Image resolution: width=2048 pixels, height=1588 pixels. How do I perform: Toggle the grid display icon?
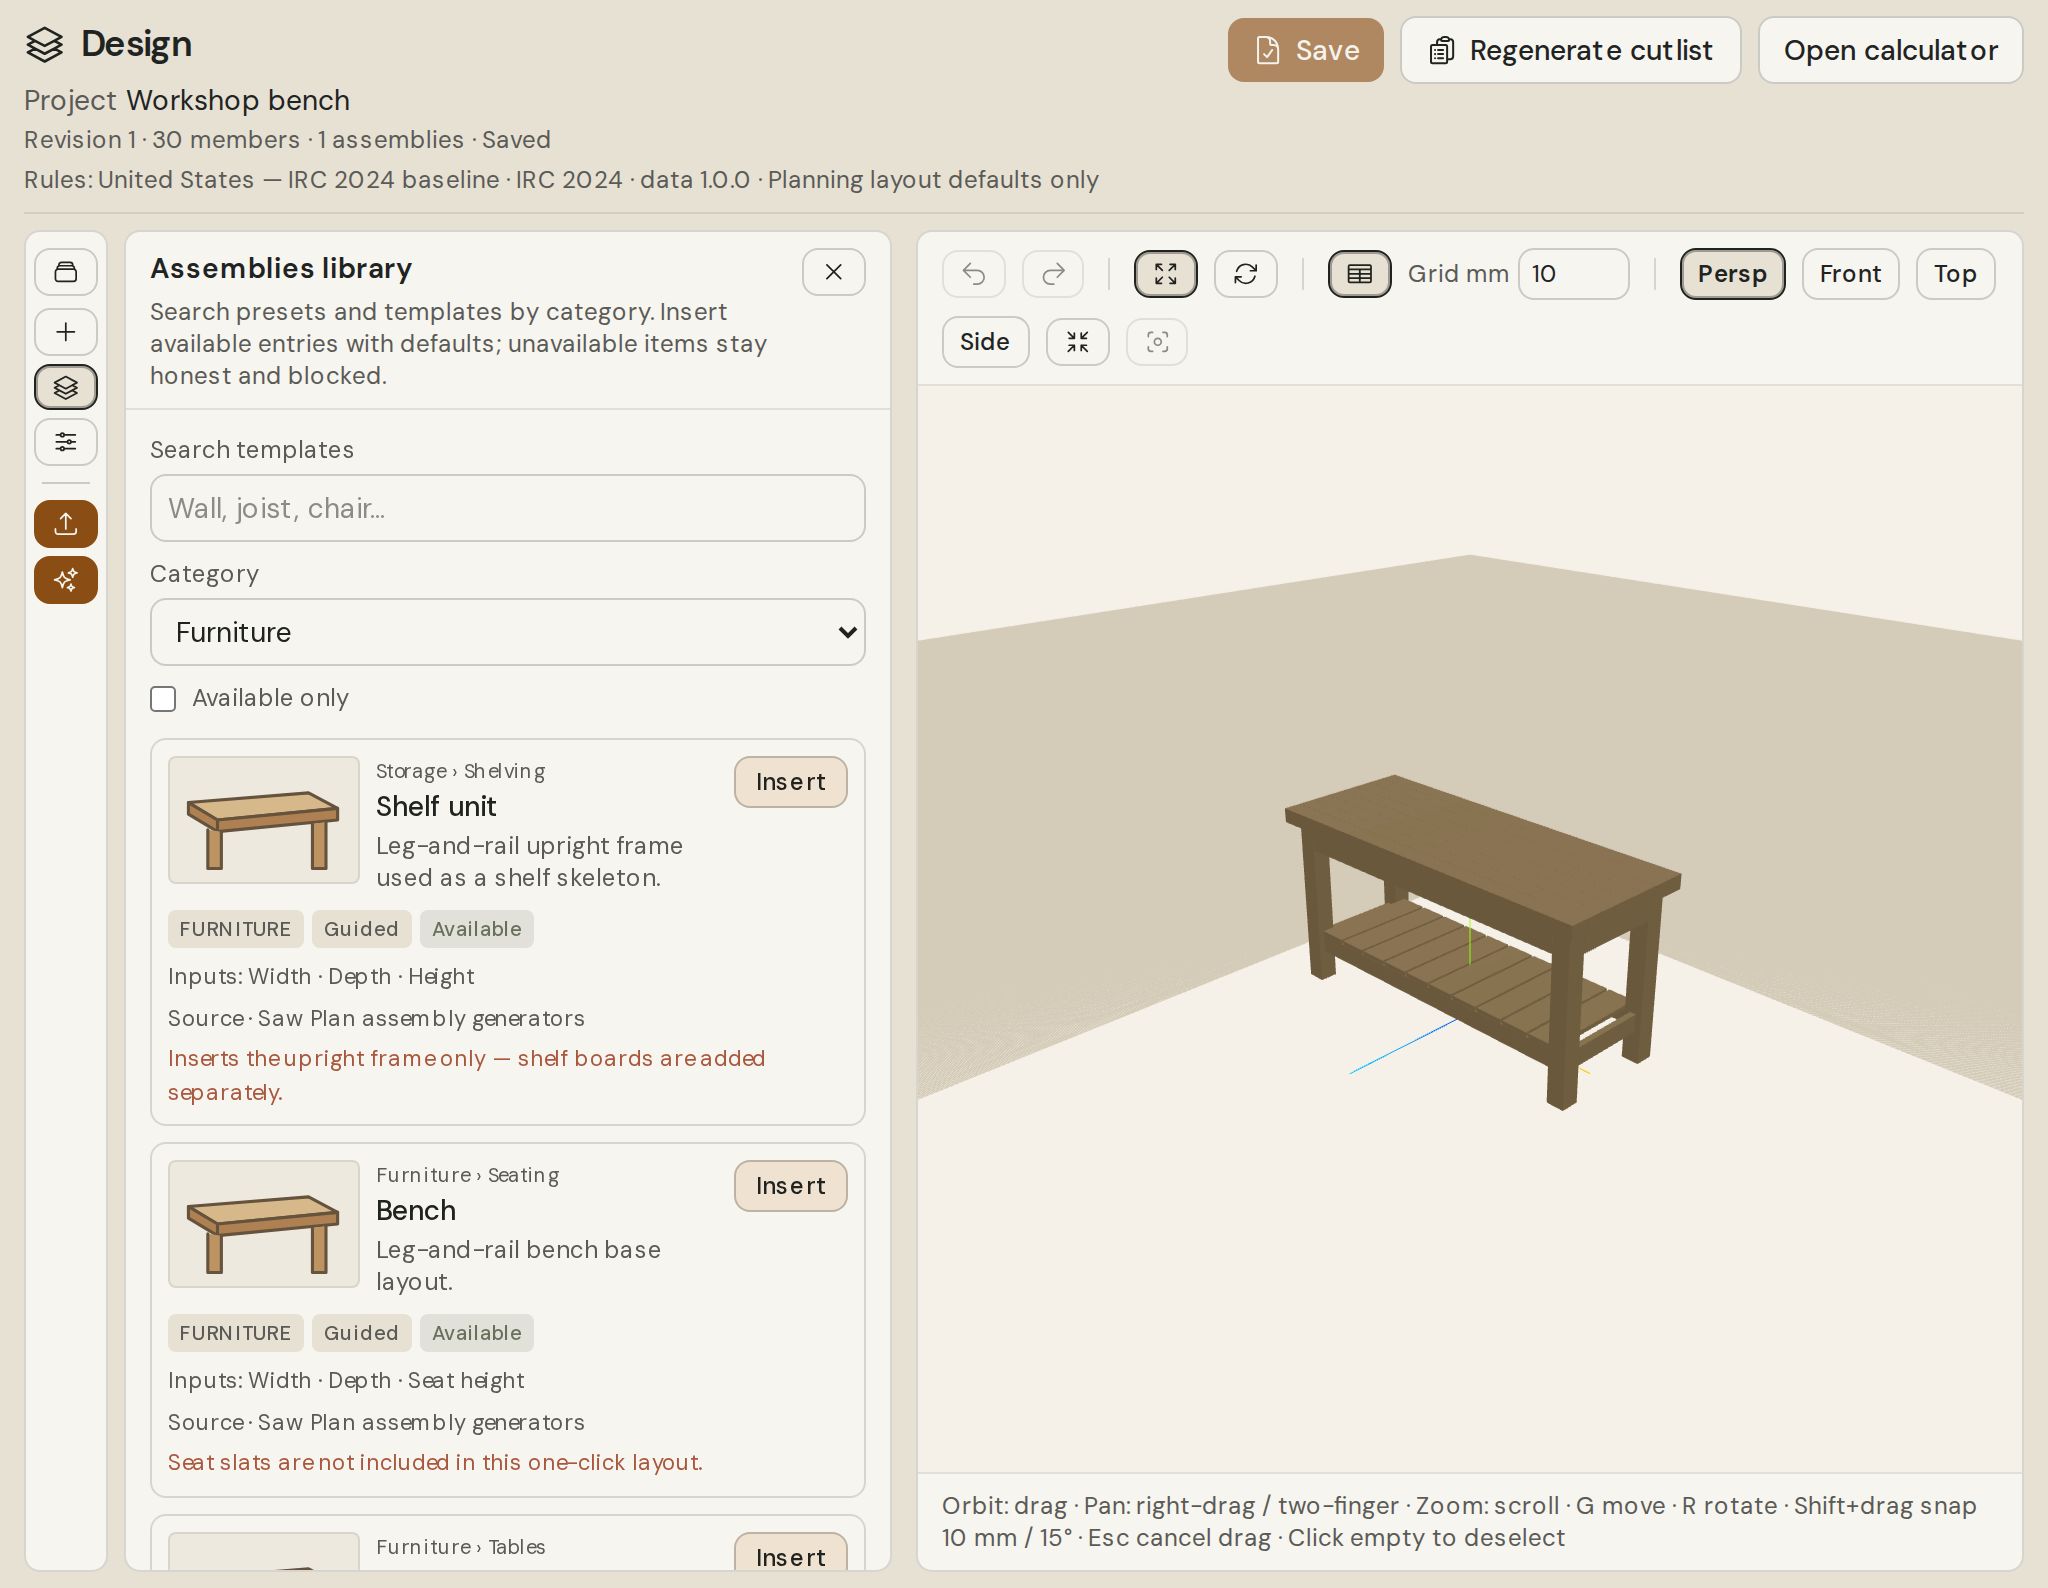coord(1360,274)
